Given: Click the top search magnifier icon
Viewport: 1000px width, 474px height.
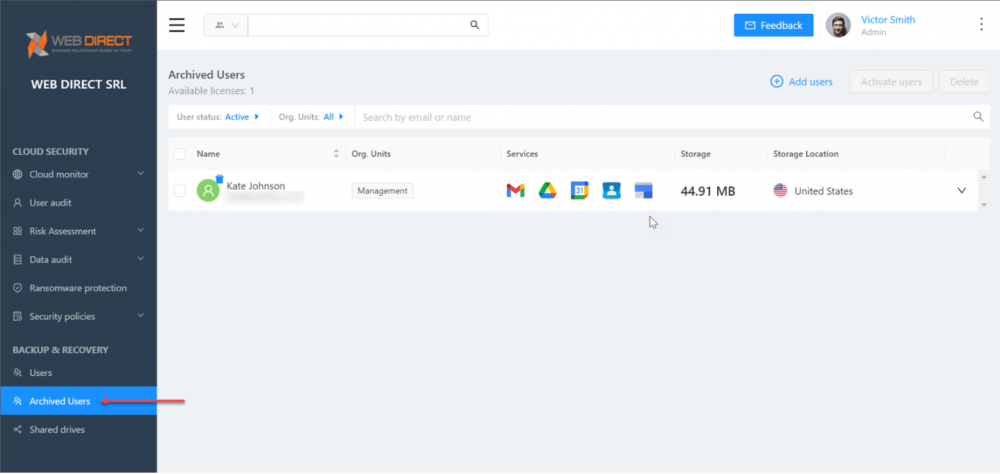Looking at the screenshot, I should (475, 25).
